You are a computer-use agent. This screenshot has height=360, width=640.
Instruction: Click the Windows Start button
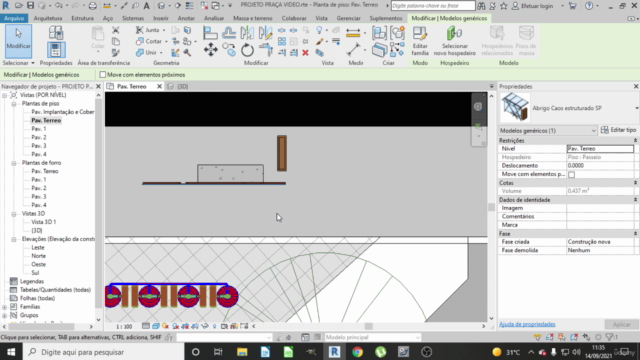(11, 352)
